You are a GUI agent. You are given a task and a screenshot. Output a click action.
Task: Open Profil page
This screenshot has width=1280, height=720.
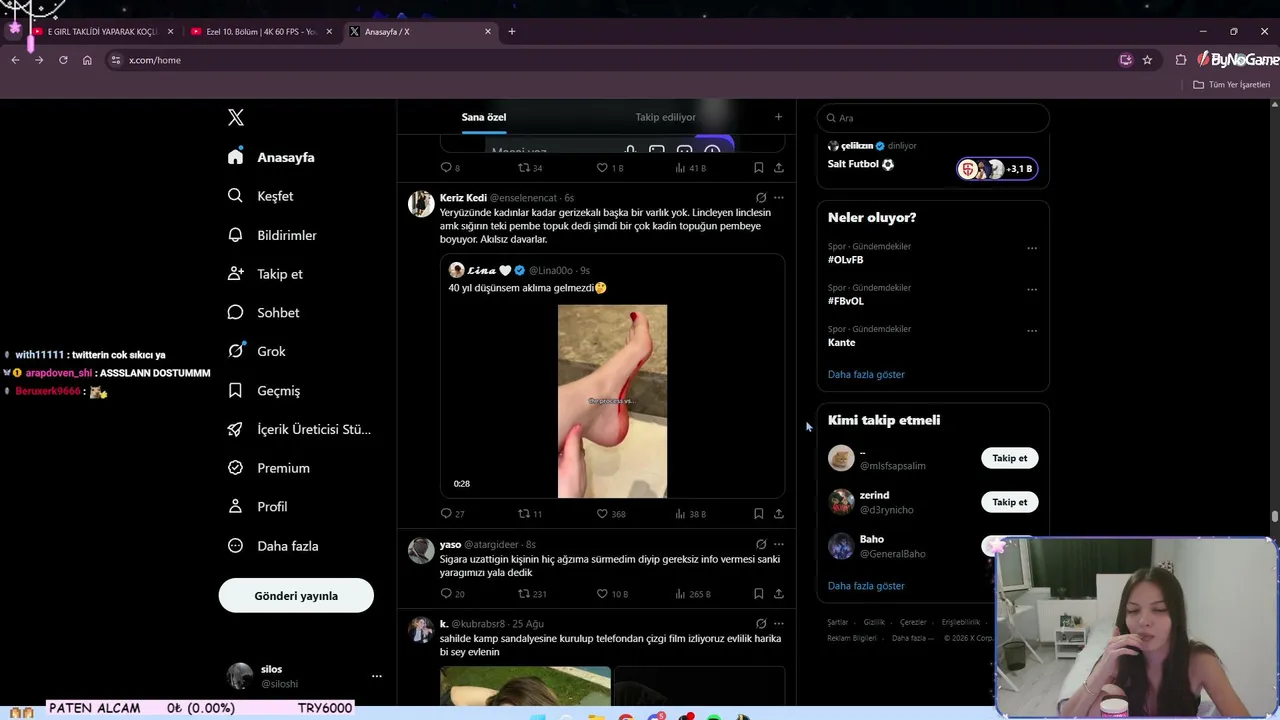(257, 507)
